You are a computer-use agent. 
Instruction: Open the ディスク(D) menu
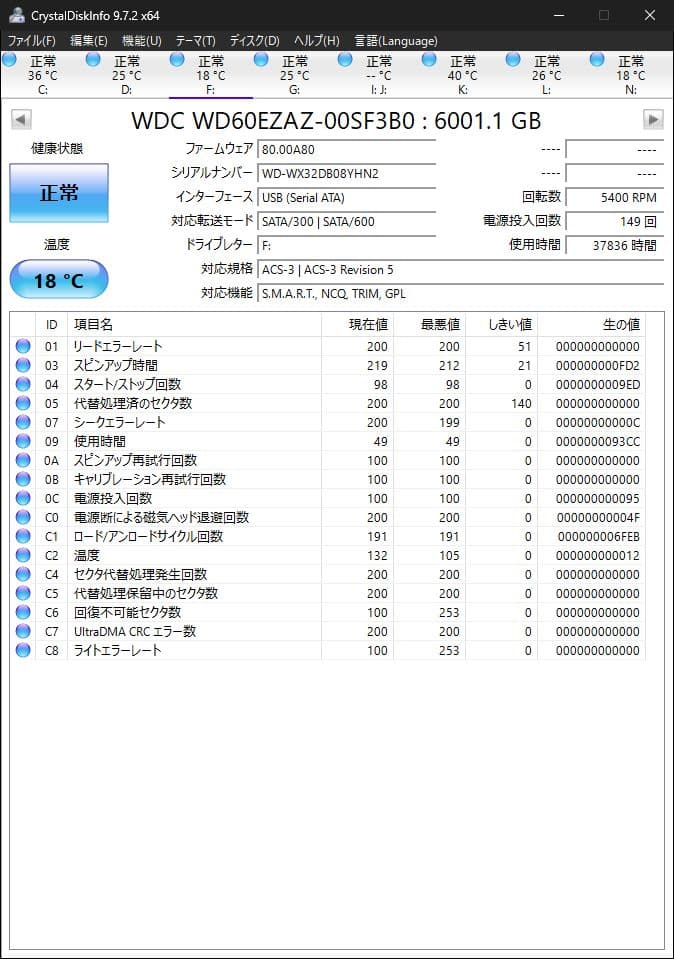254,41
